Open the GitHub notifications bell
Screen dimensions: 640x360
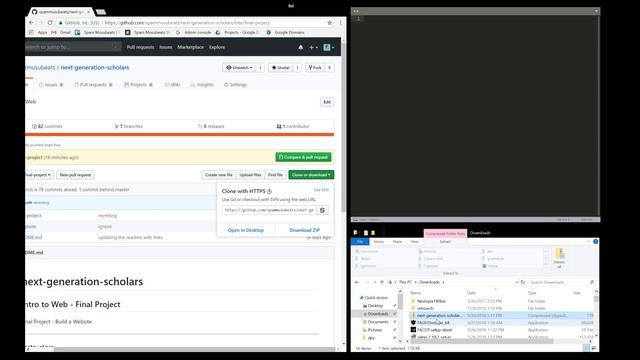tap(300, 47)
